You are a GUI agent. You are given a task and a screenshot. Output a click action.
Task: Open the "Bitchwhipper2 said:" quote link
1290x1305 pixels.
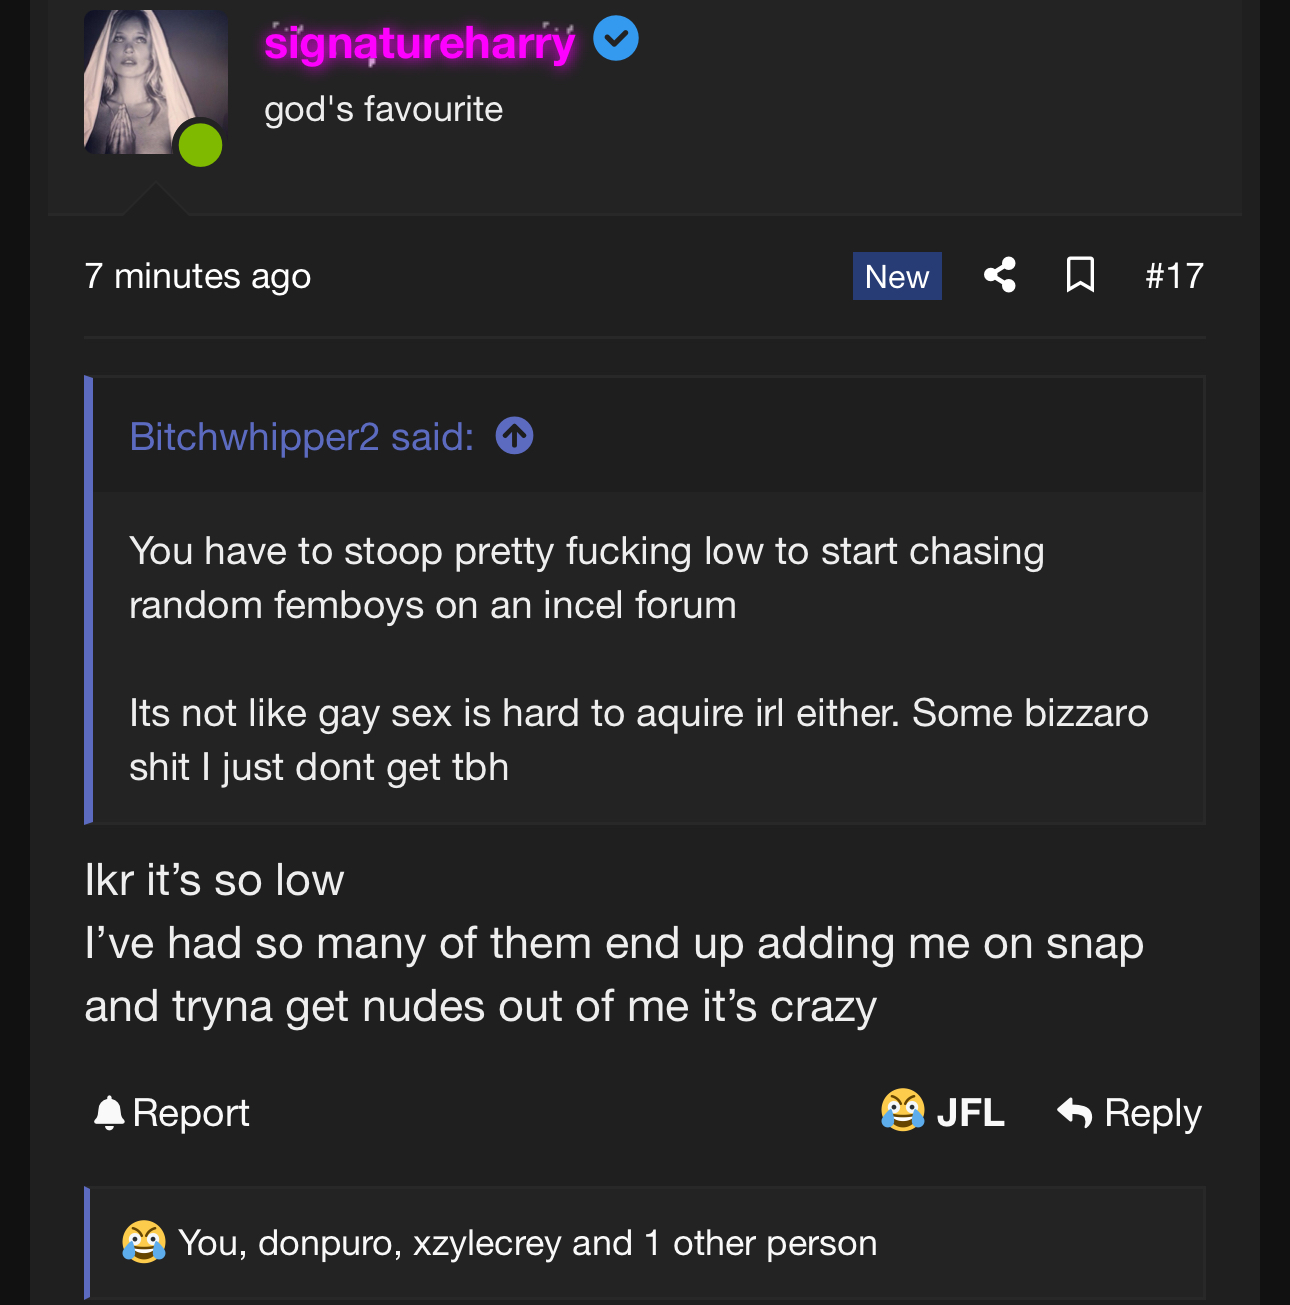point(301,437)
